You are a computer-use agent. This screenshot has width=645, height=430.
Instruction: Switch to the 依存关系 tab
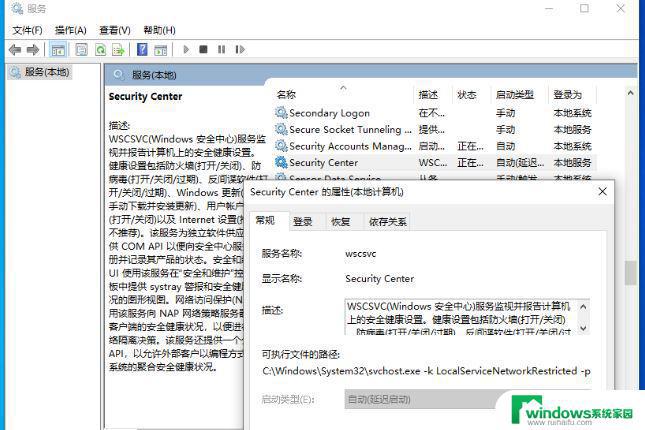point(387,222)
